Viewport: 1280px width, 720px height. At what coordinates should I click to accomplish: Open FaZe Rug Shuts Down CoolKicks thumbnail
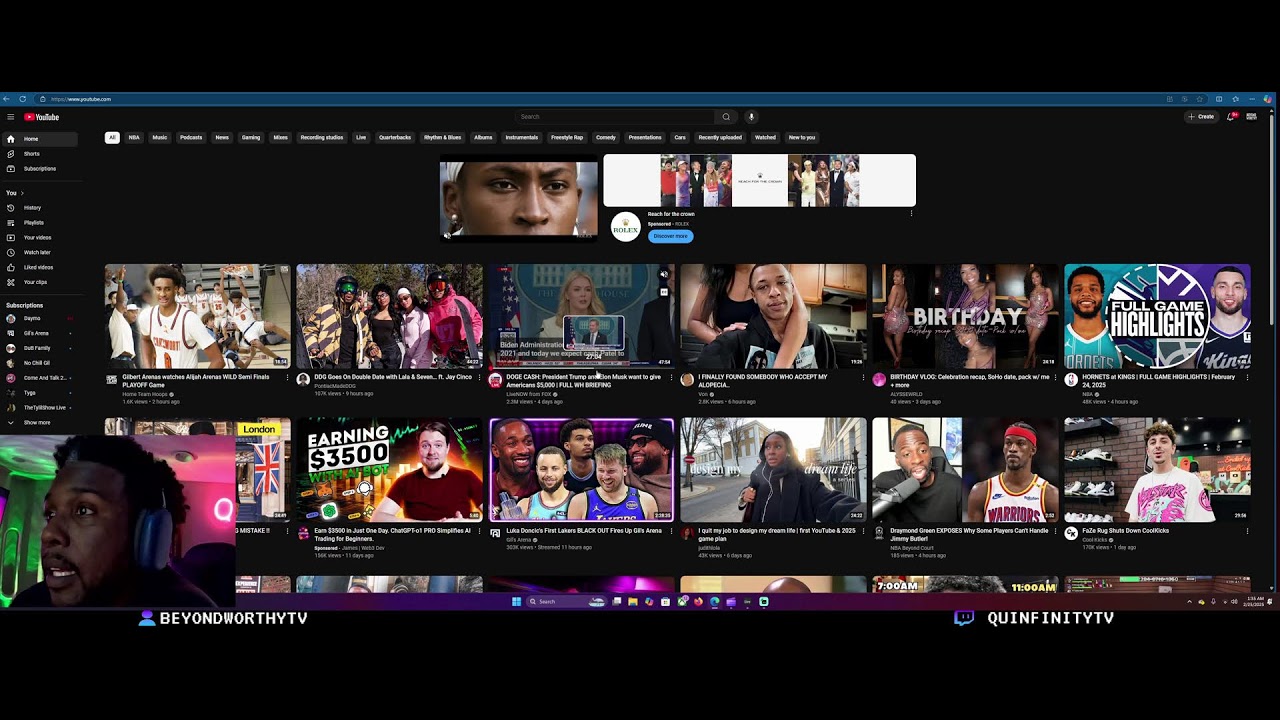pyautogui.click(x=1157, y=470)
